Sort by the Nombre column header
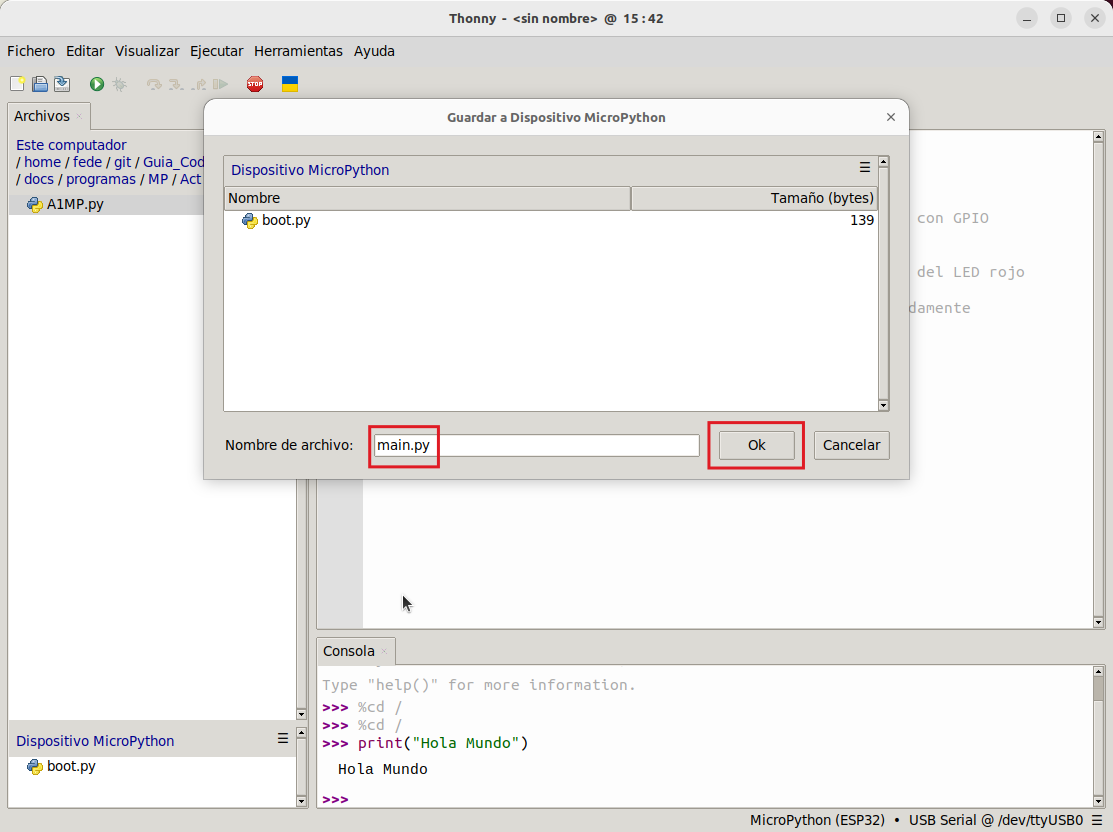Viewport: 1113px width, 832px height. point(427,198)
